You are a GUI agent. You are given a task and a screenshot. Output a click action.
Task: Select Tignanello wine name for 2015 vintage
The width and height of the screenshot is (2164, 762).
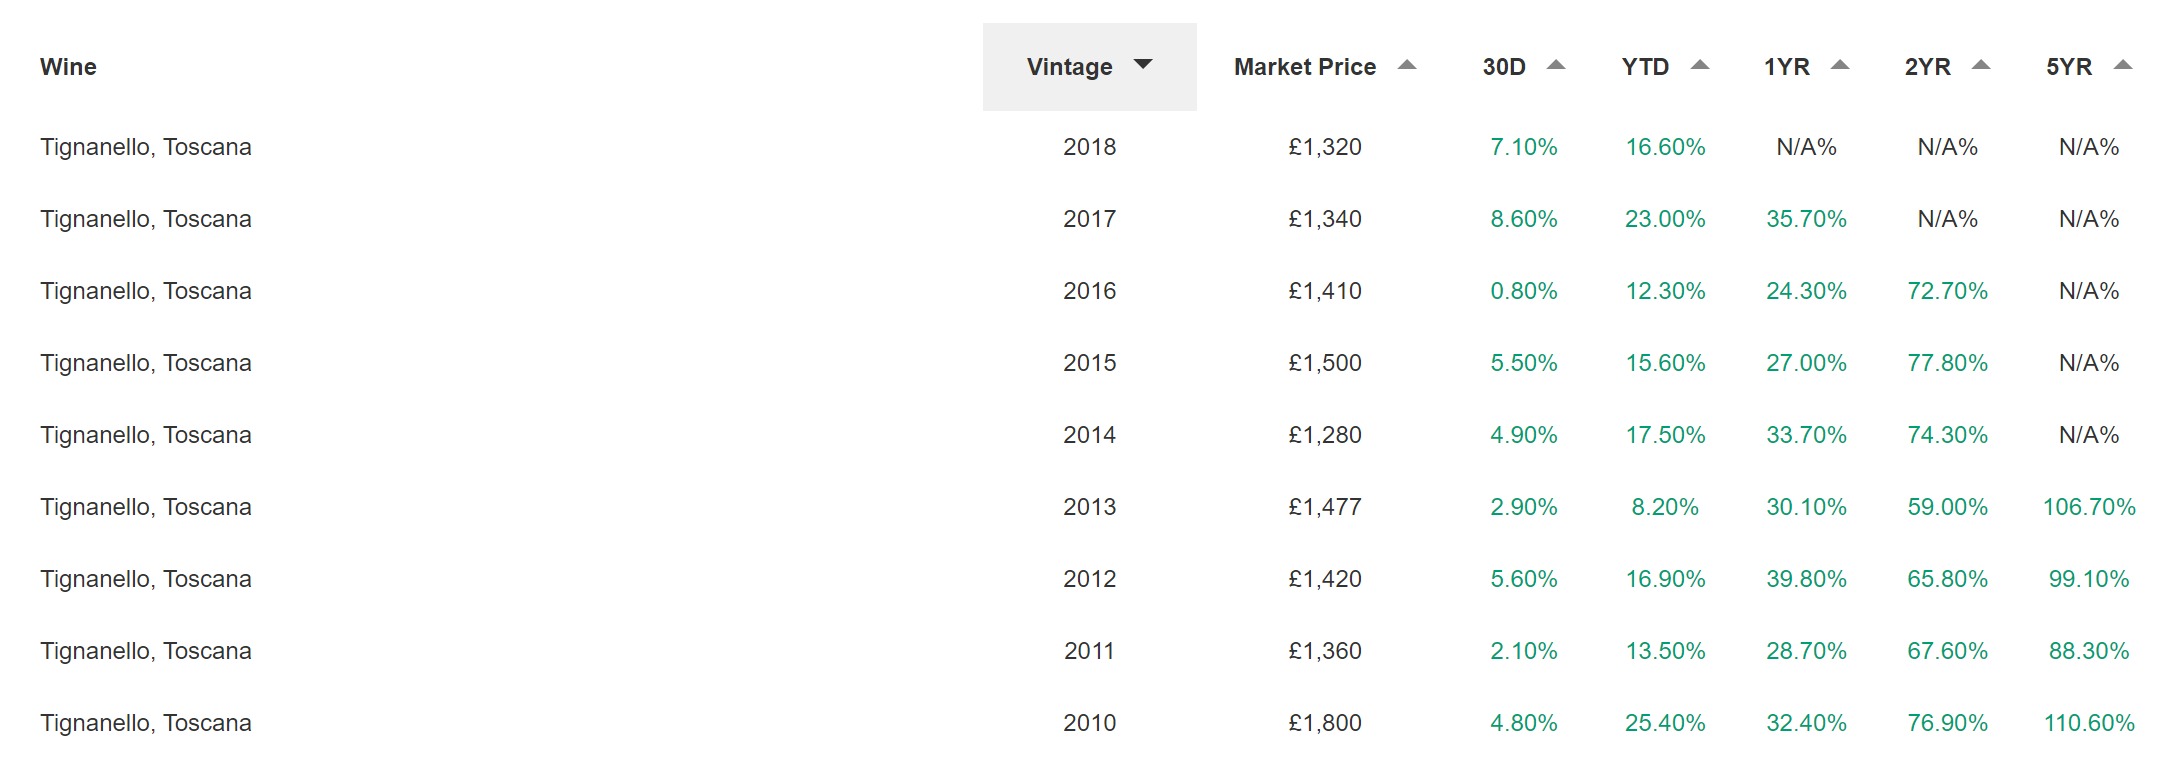(x=146, y=363)
